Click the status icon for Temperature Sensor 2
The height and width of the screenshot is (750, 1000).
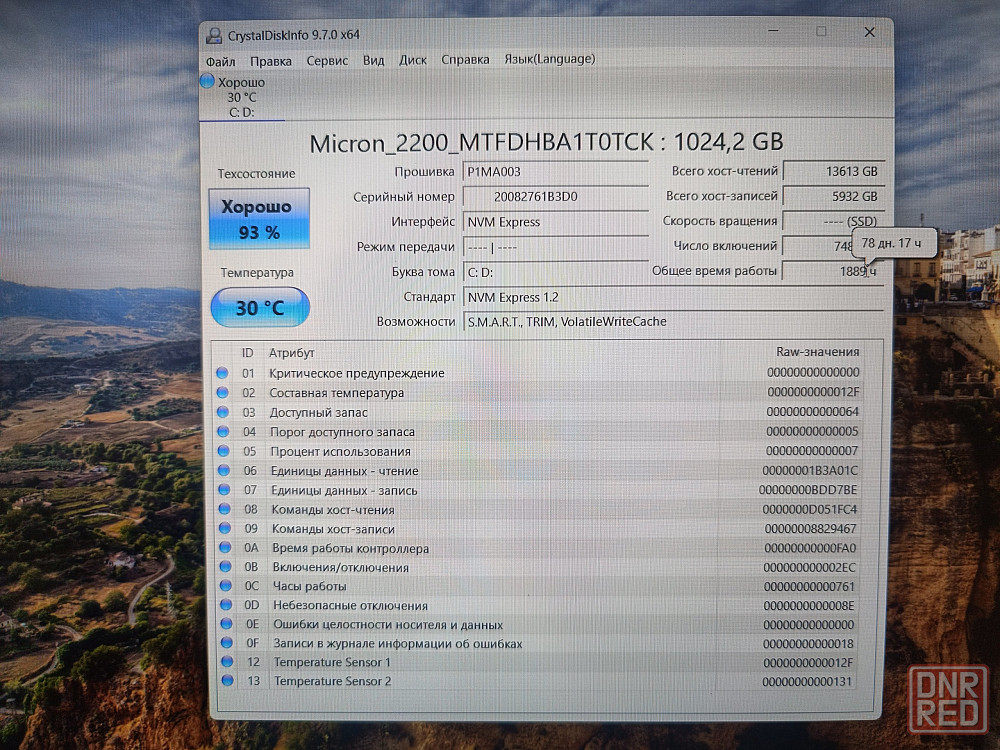coord(227,681)
